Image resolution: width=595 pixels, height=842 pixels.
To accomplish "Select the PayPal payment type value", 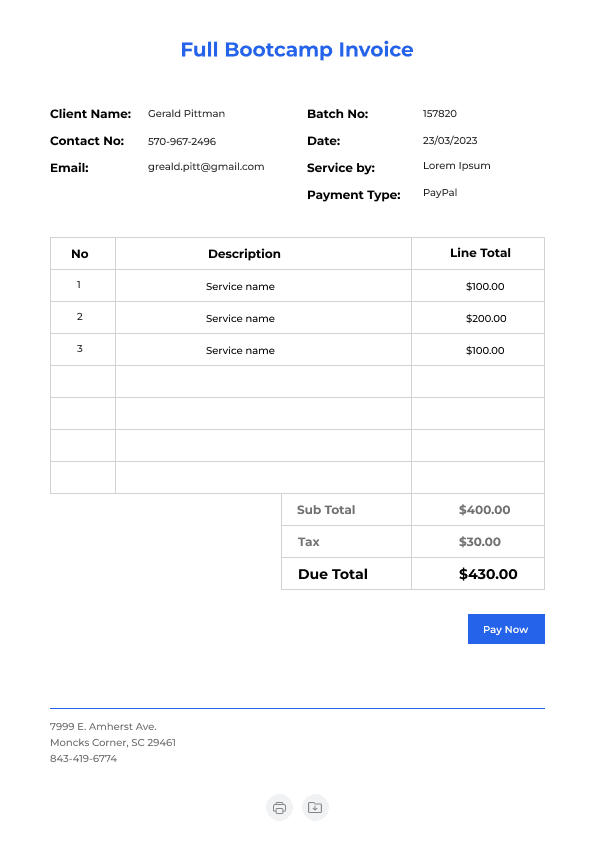I will pos(440,193).
